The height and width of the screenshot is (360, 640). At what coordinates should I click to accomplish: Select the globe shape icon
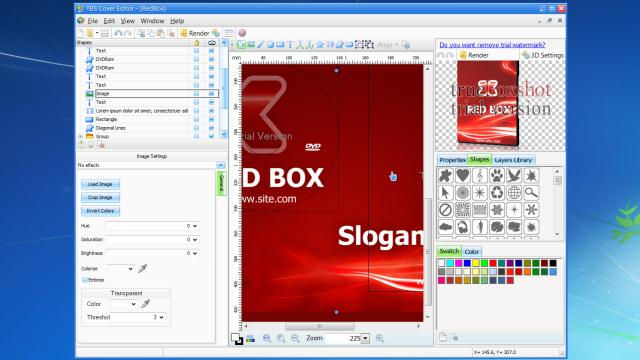pos(514,193)
